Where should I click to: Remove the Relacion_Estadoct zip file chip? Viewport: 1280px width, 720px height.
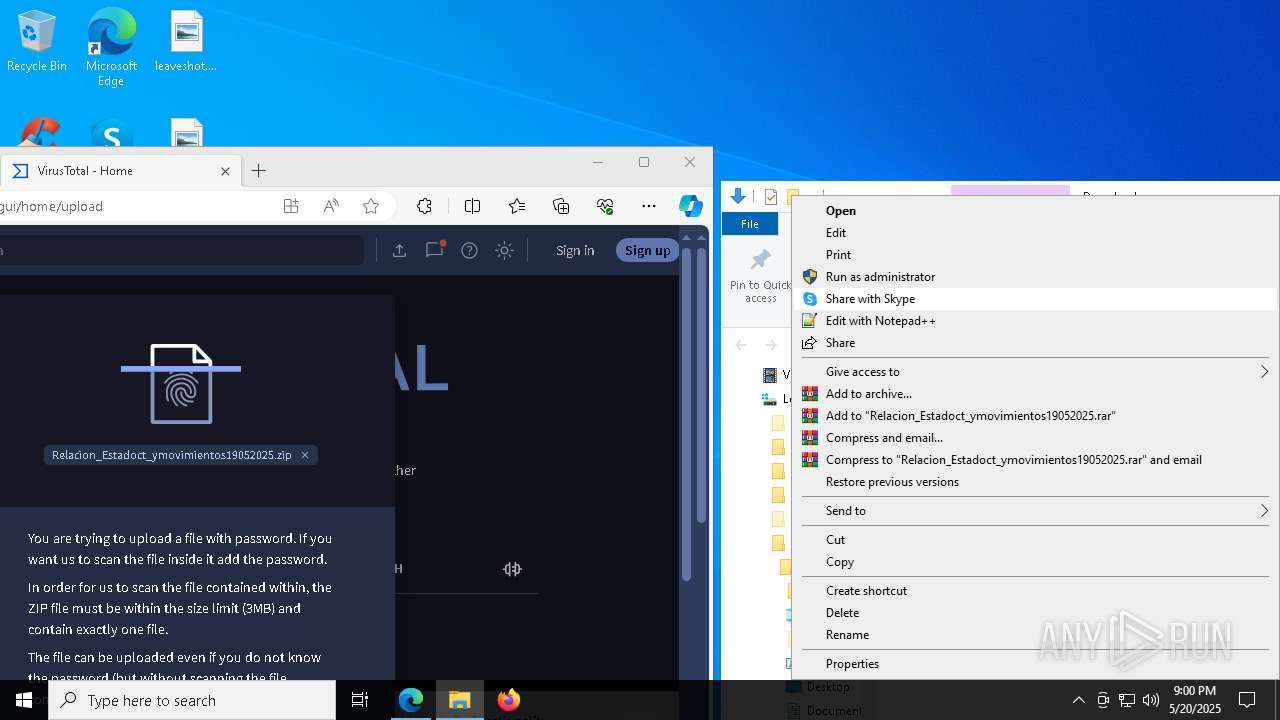pyautogui.click(x=305, y=455)
